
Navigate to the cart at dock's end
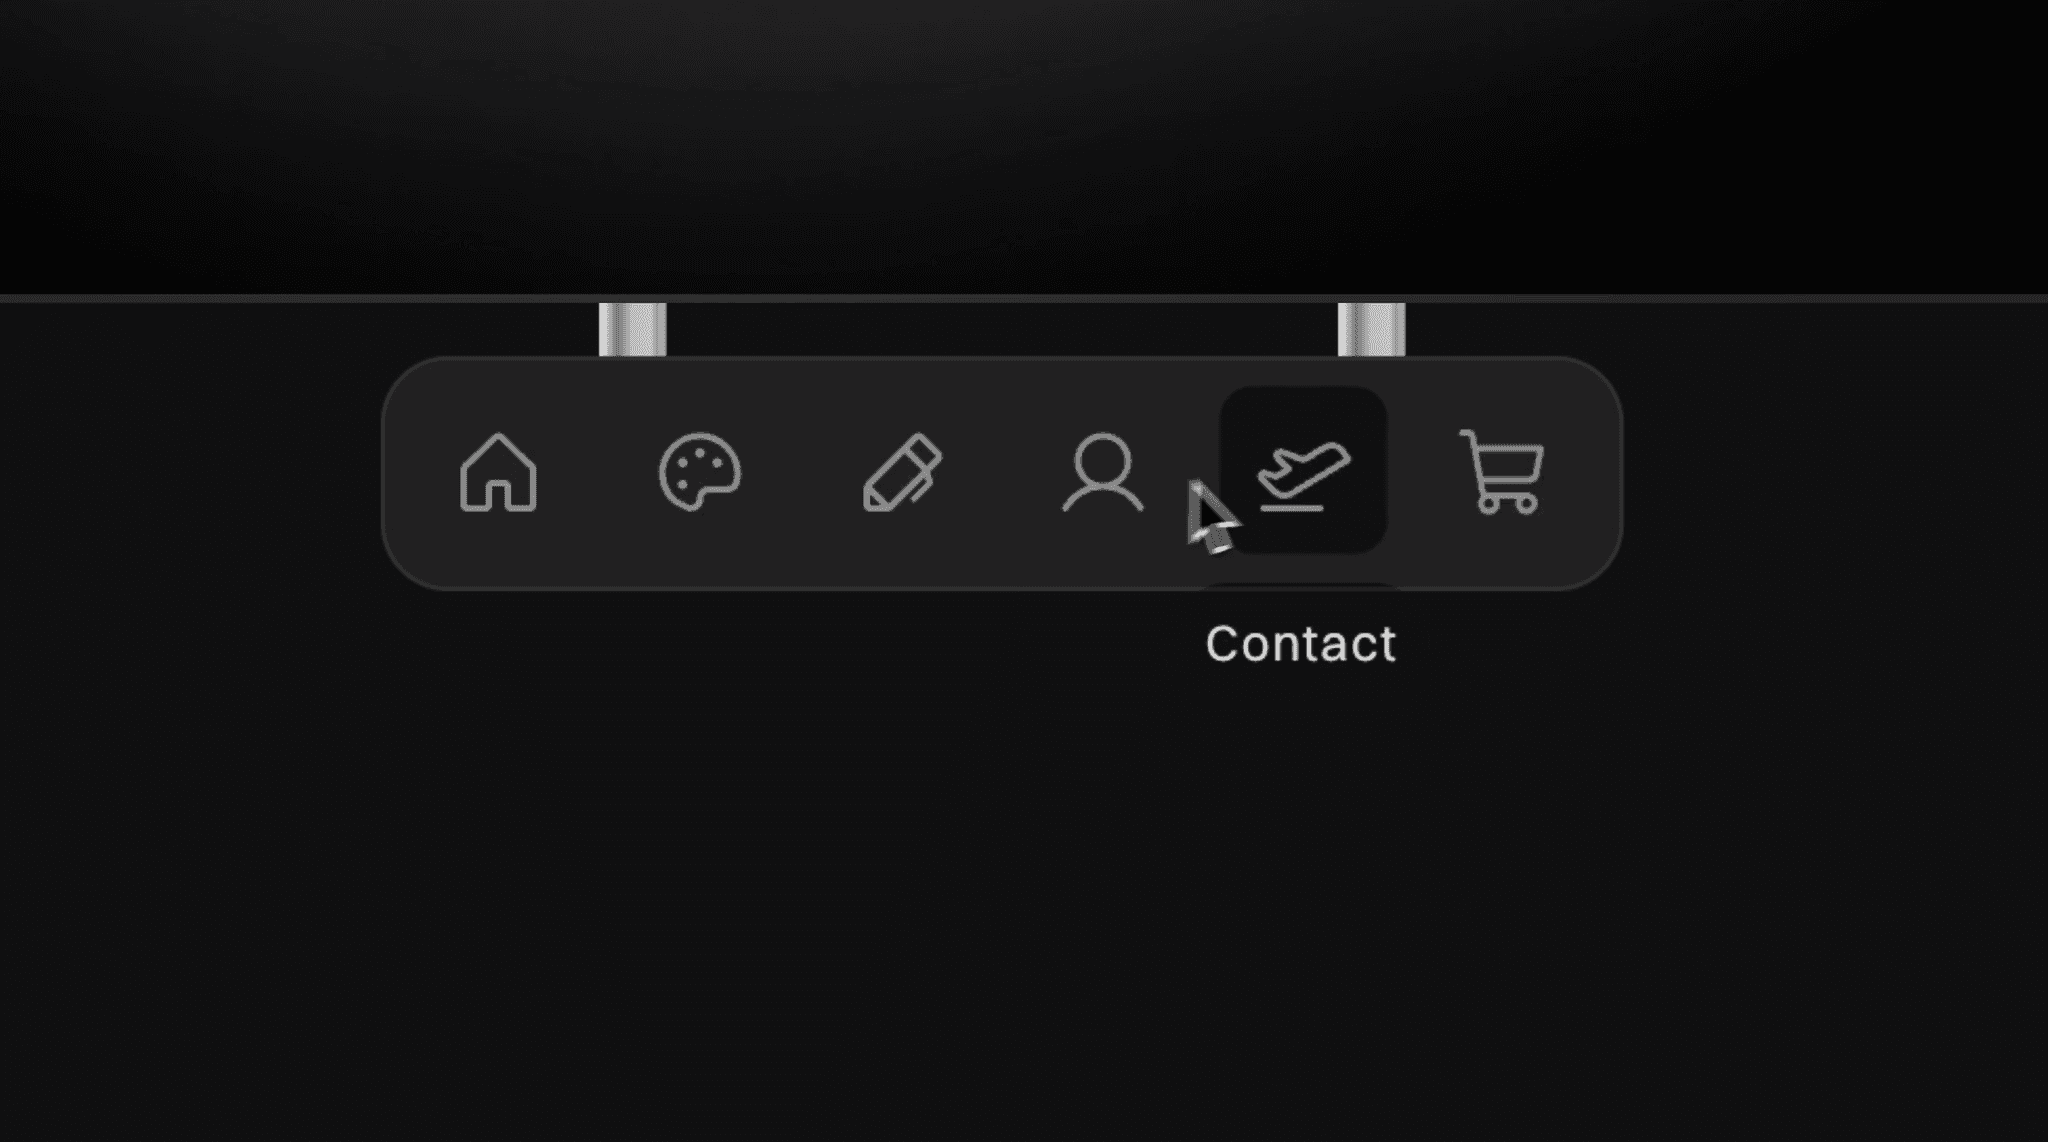[x=1502, y=472]
